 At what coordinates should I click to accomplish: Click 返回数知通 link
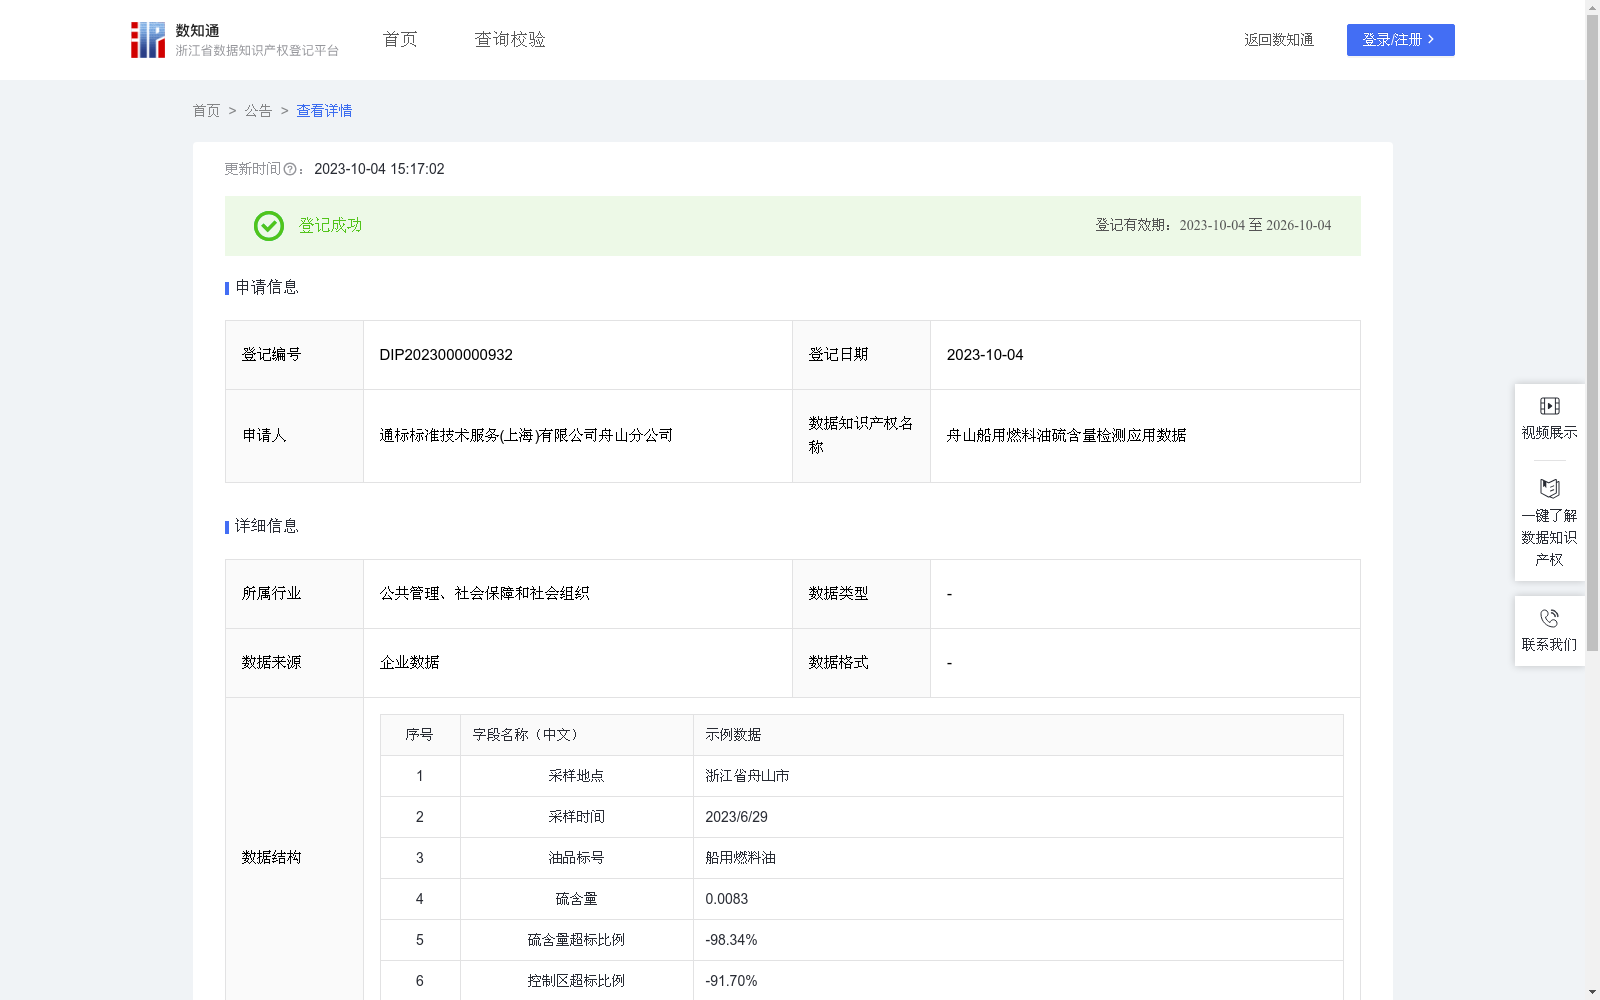[1279, 40]
